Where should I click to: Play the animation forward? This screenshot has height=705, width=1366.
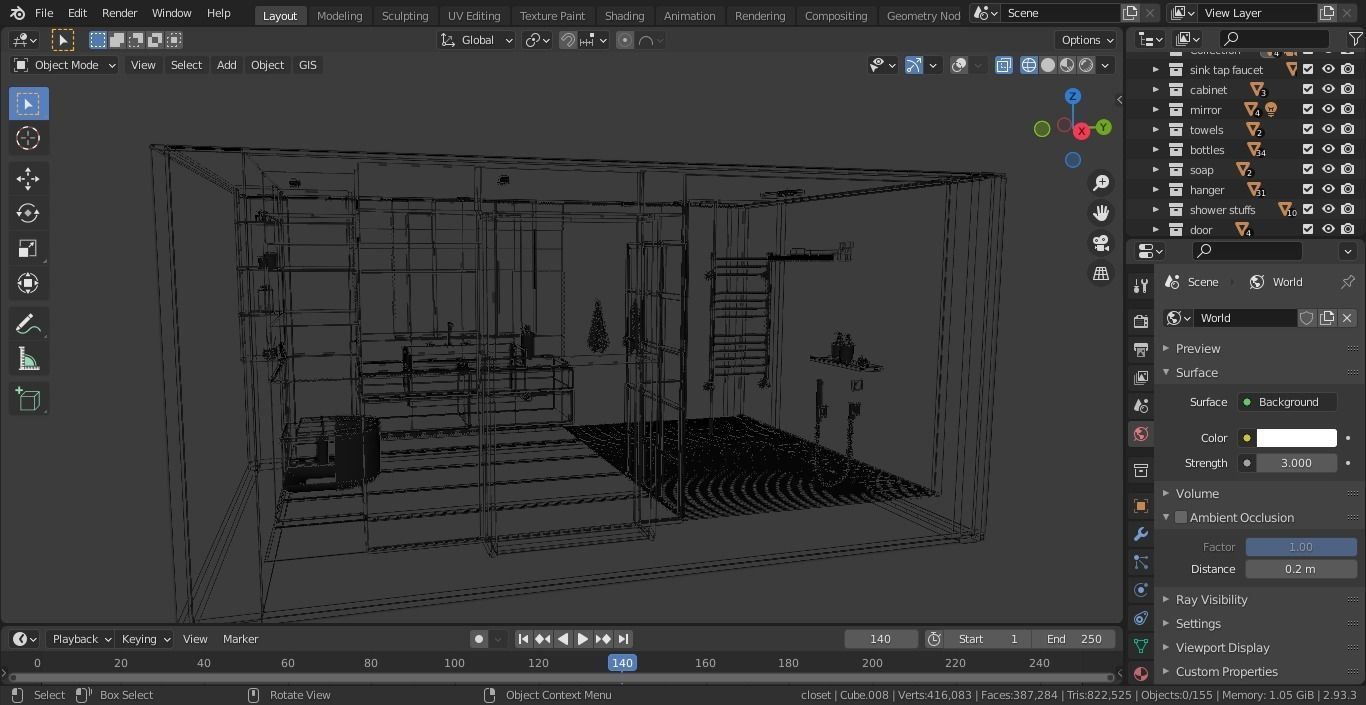pyautogui.click(x=582, y=639)
